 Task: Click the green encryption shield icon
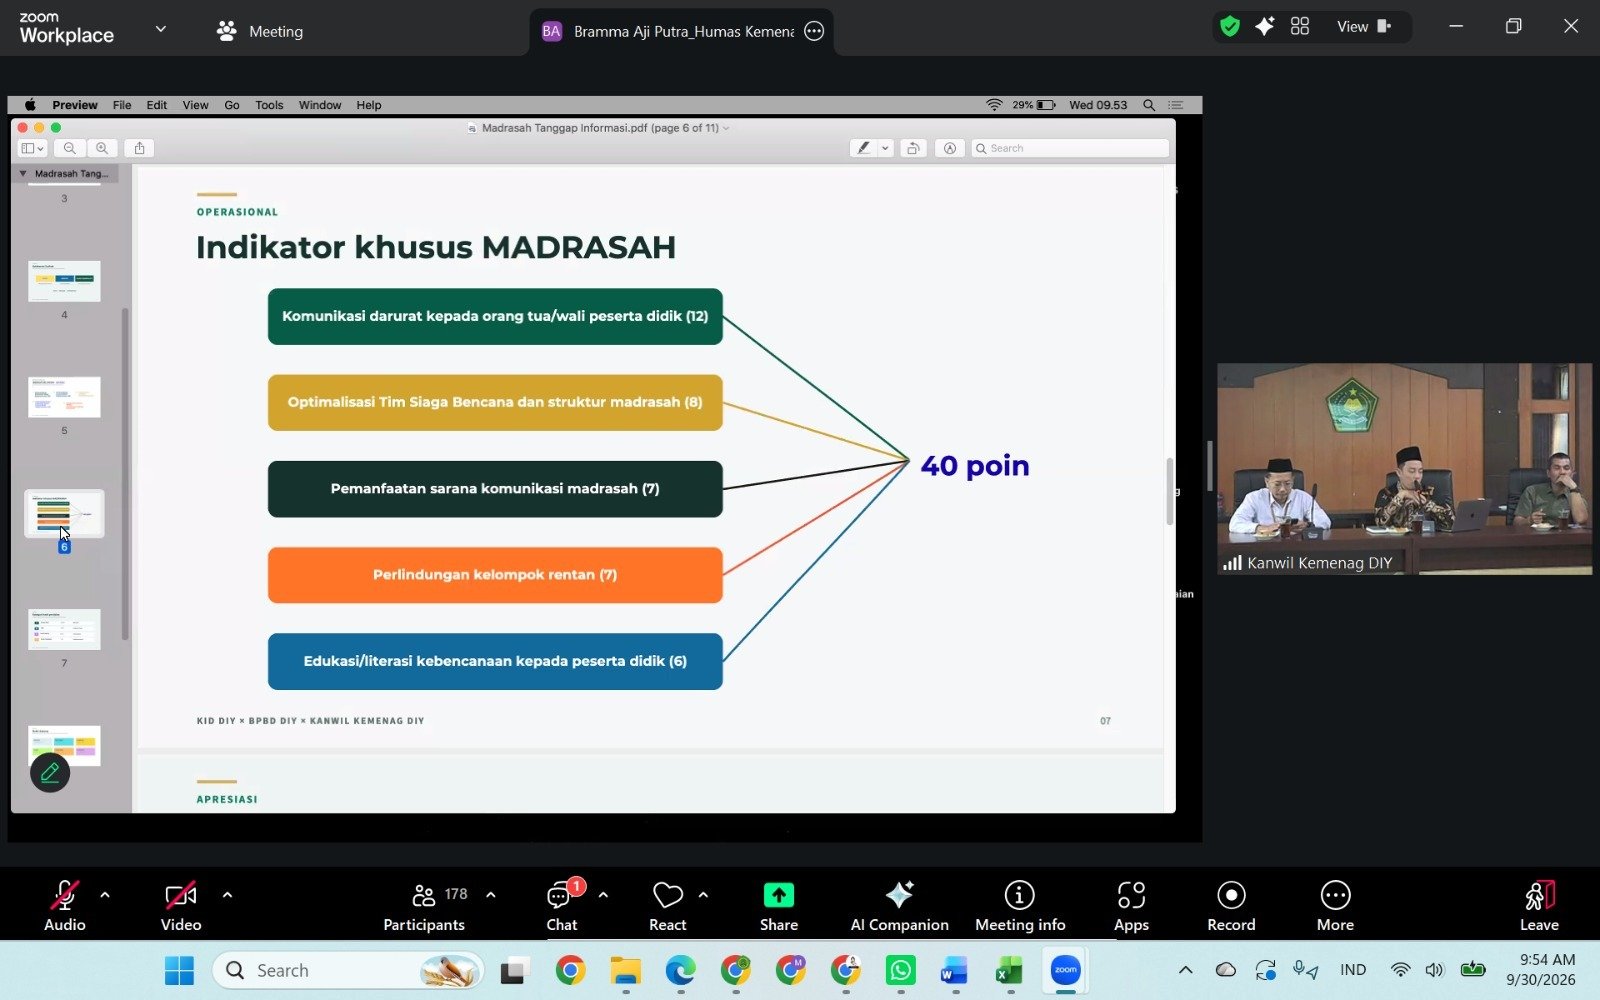click(1230, 27)
